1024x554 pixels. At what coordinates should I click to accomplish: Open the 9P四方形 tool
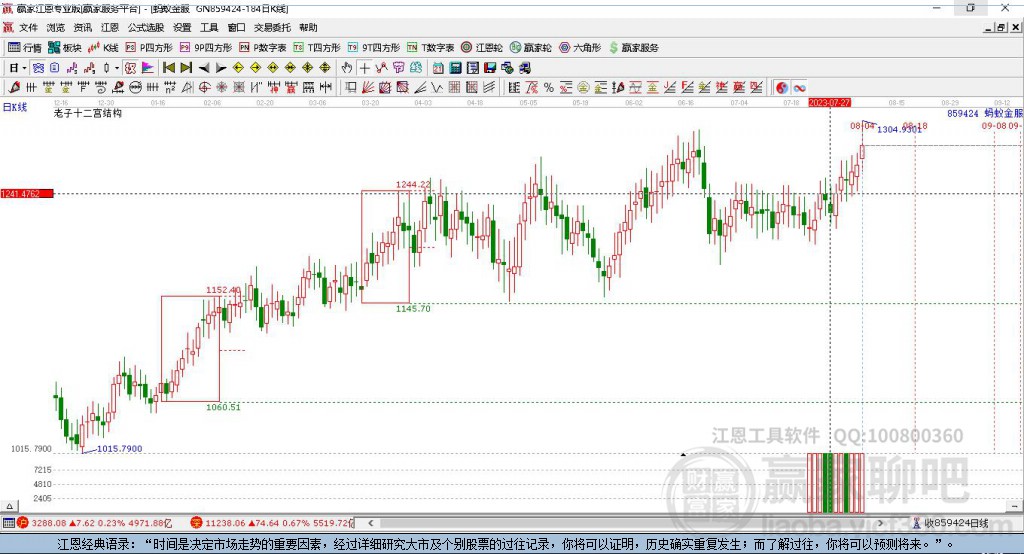point(206,48)
